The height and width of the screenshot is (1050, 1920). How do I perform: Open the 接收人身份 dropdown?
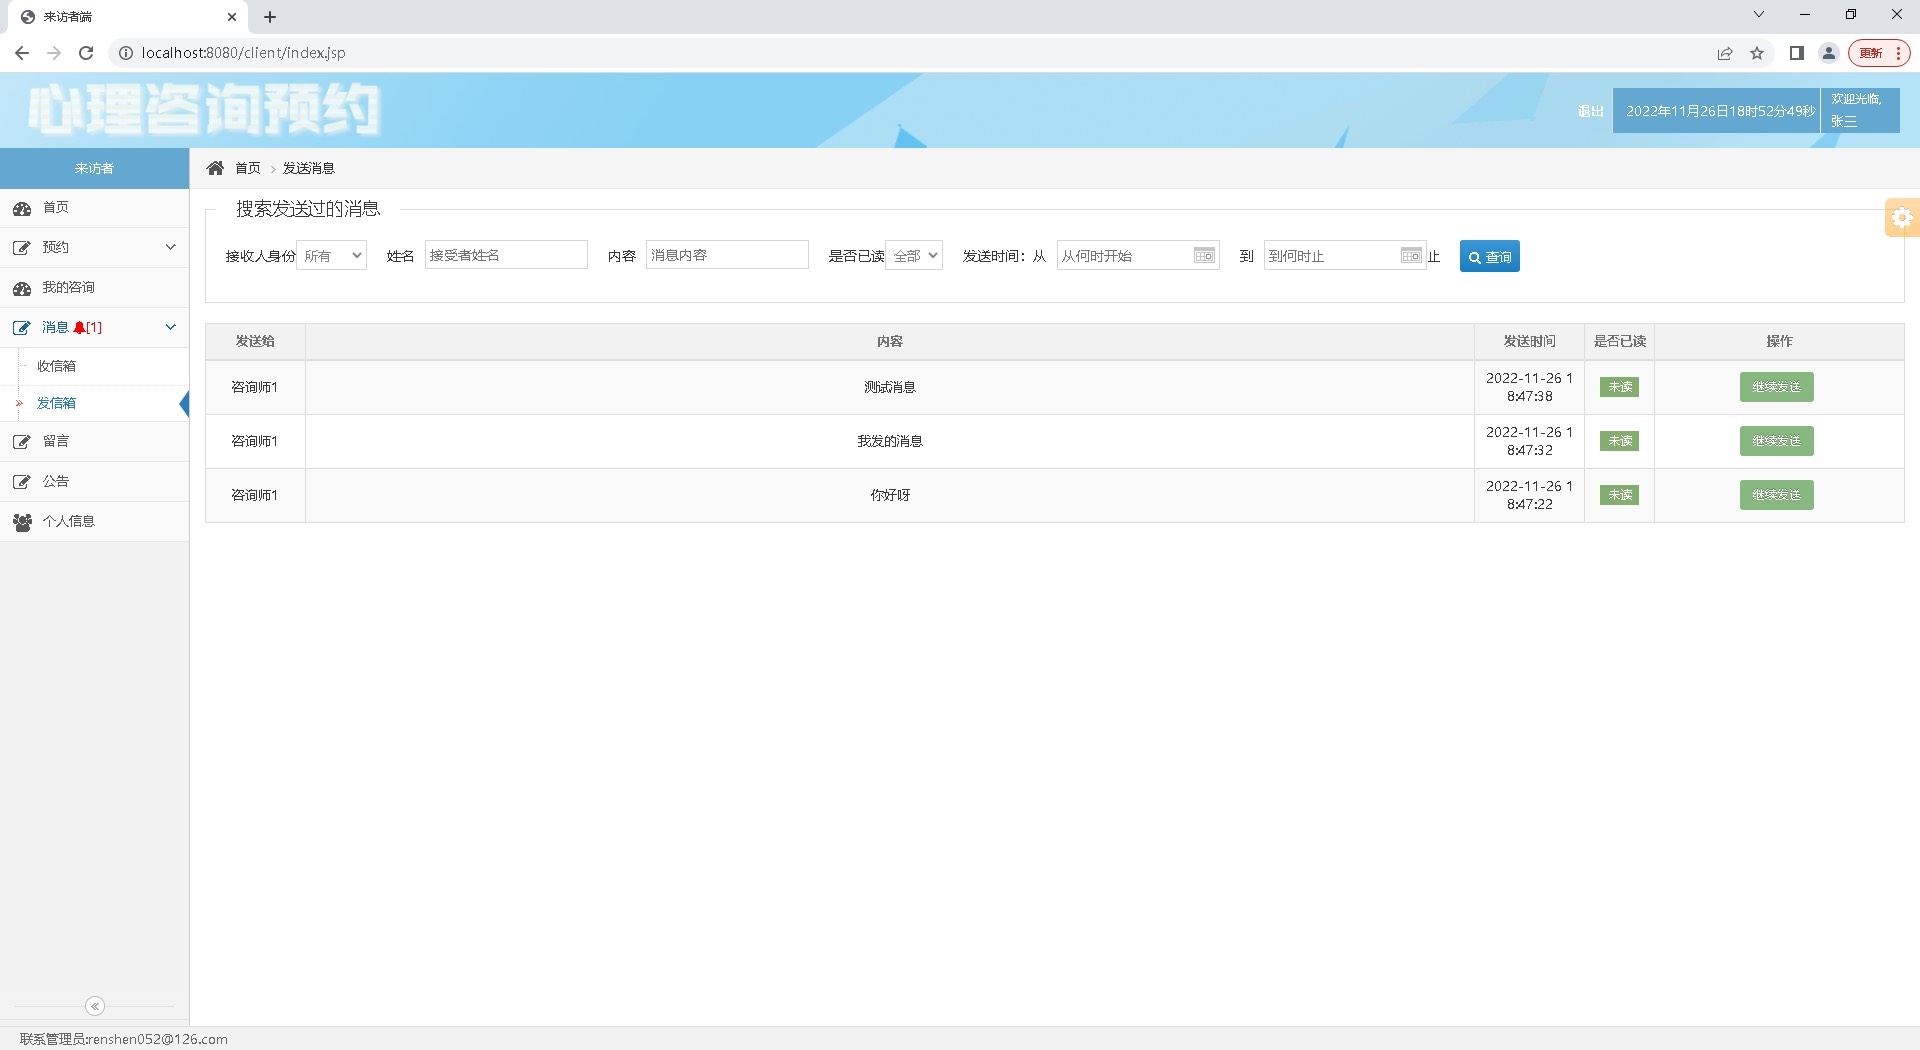point(332,256)
